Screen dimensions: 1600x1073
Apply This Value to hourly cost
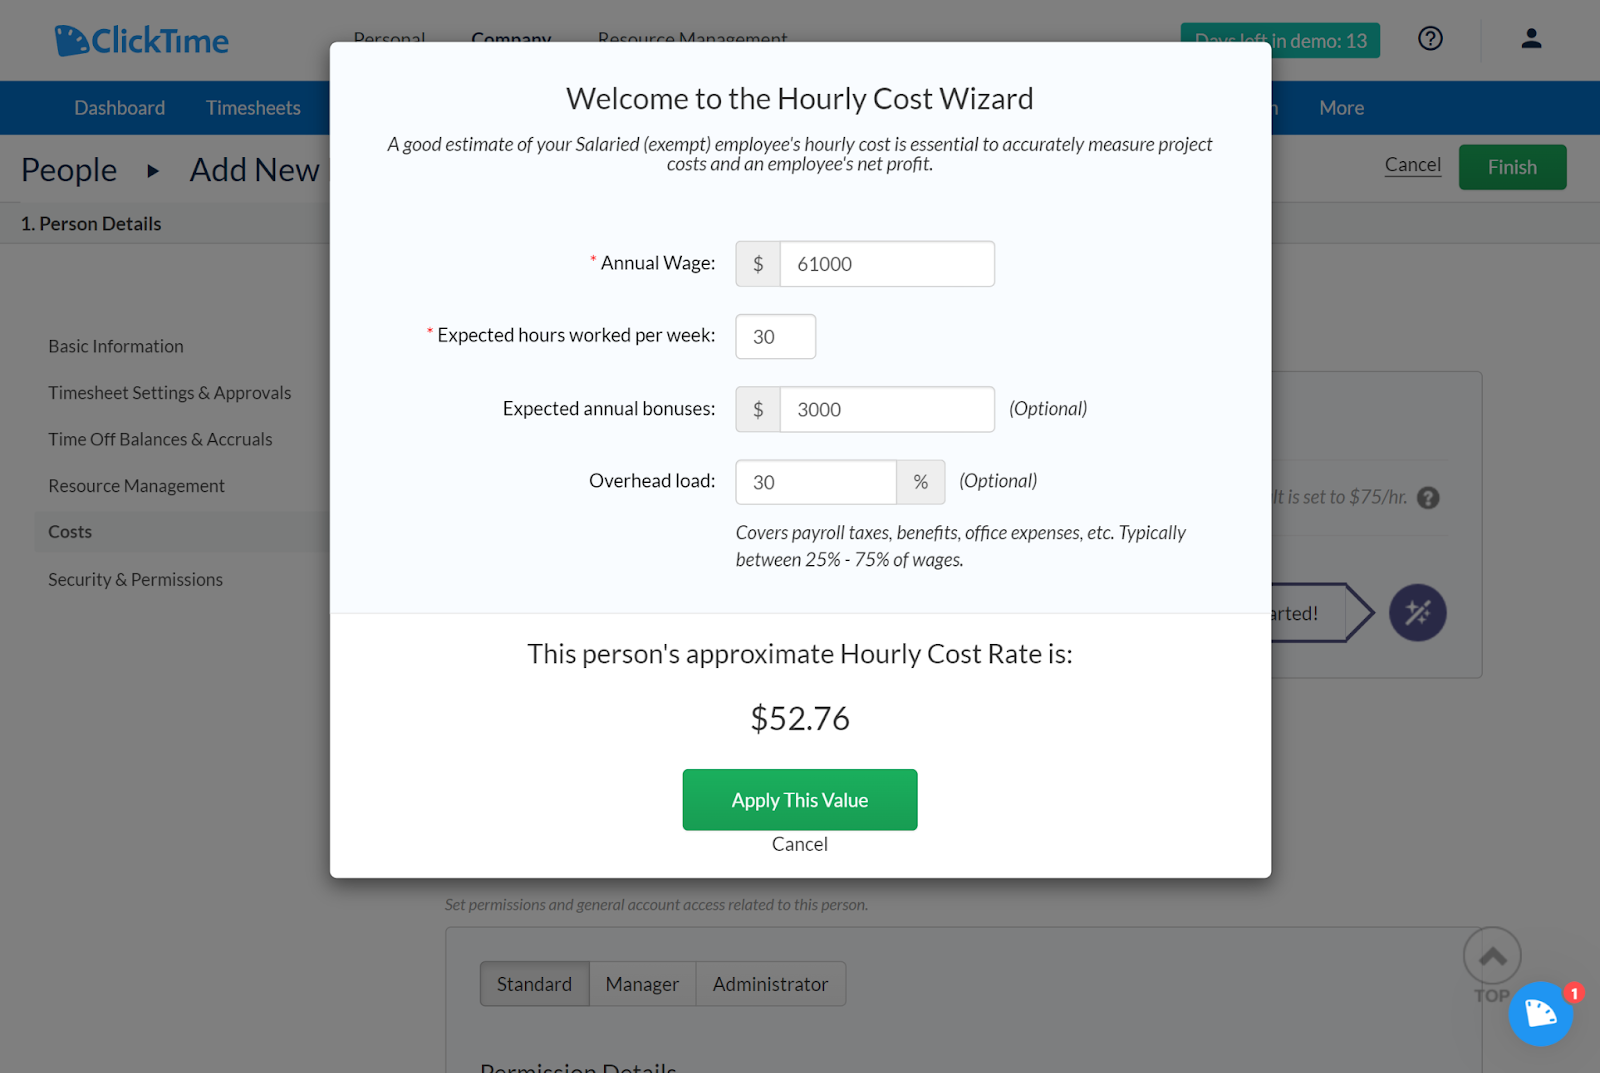coord(799,799)
